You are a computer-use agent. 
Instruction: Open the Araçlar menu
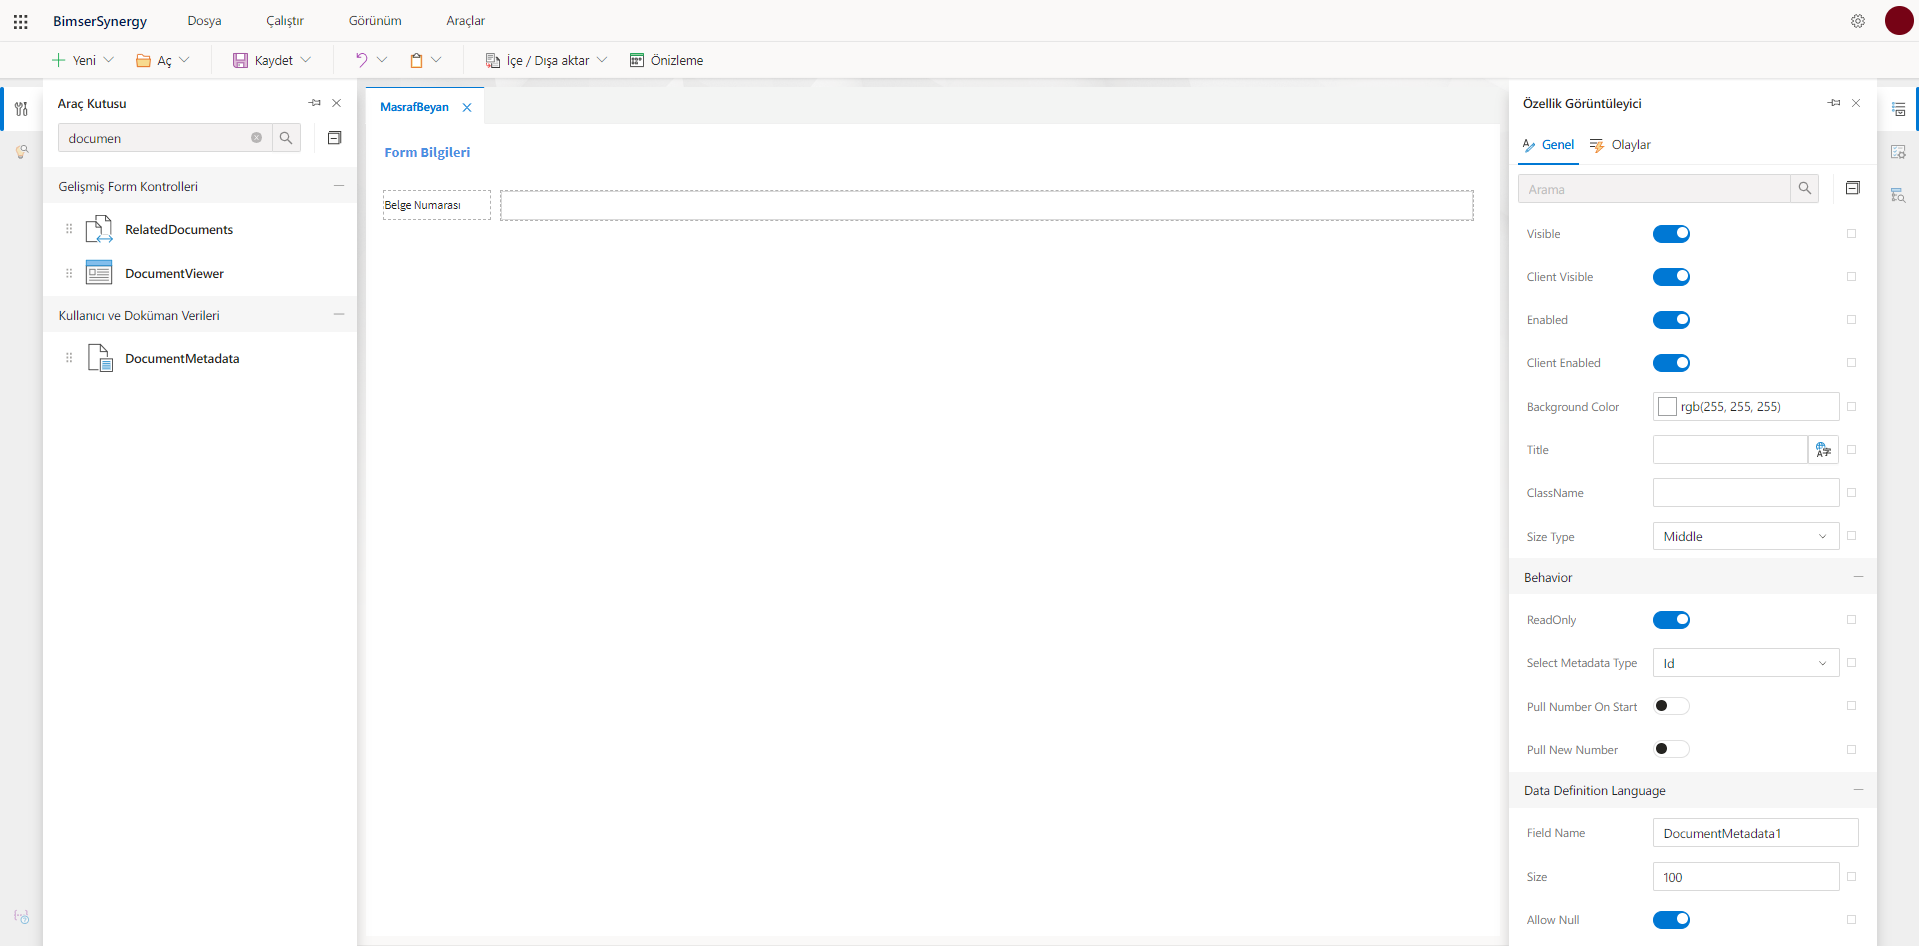466,21
